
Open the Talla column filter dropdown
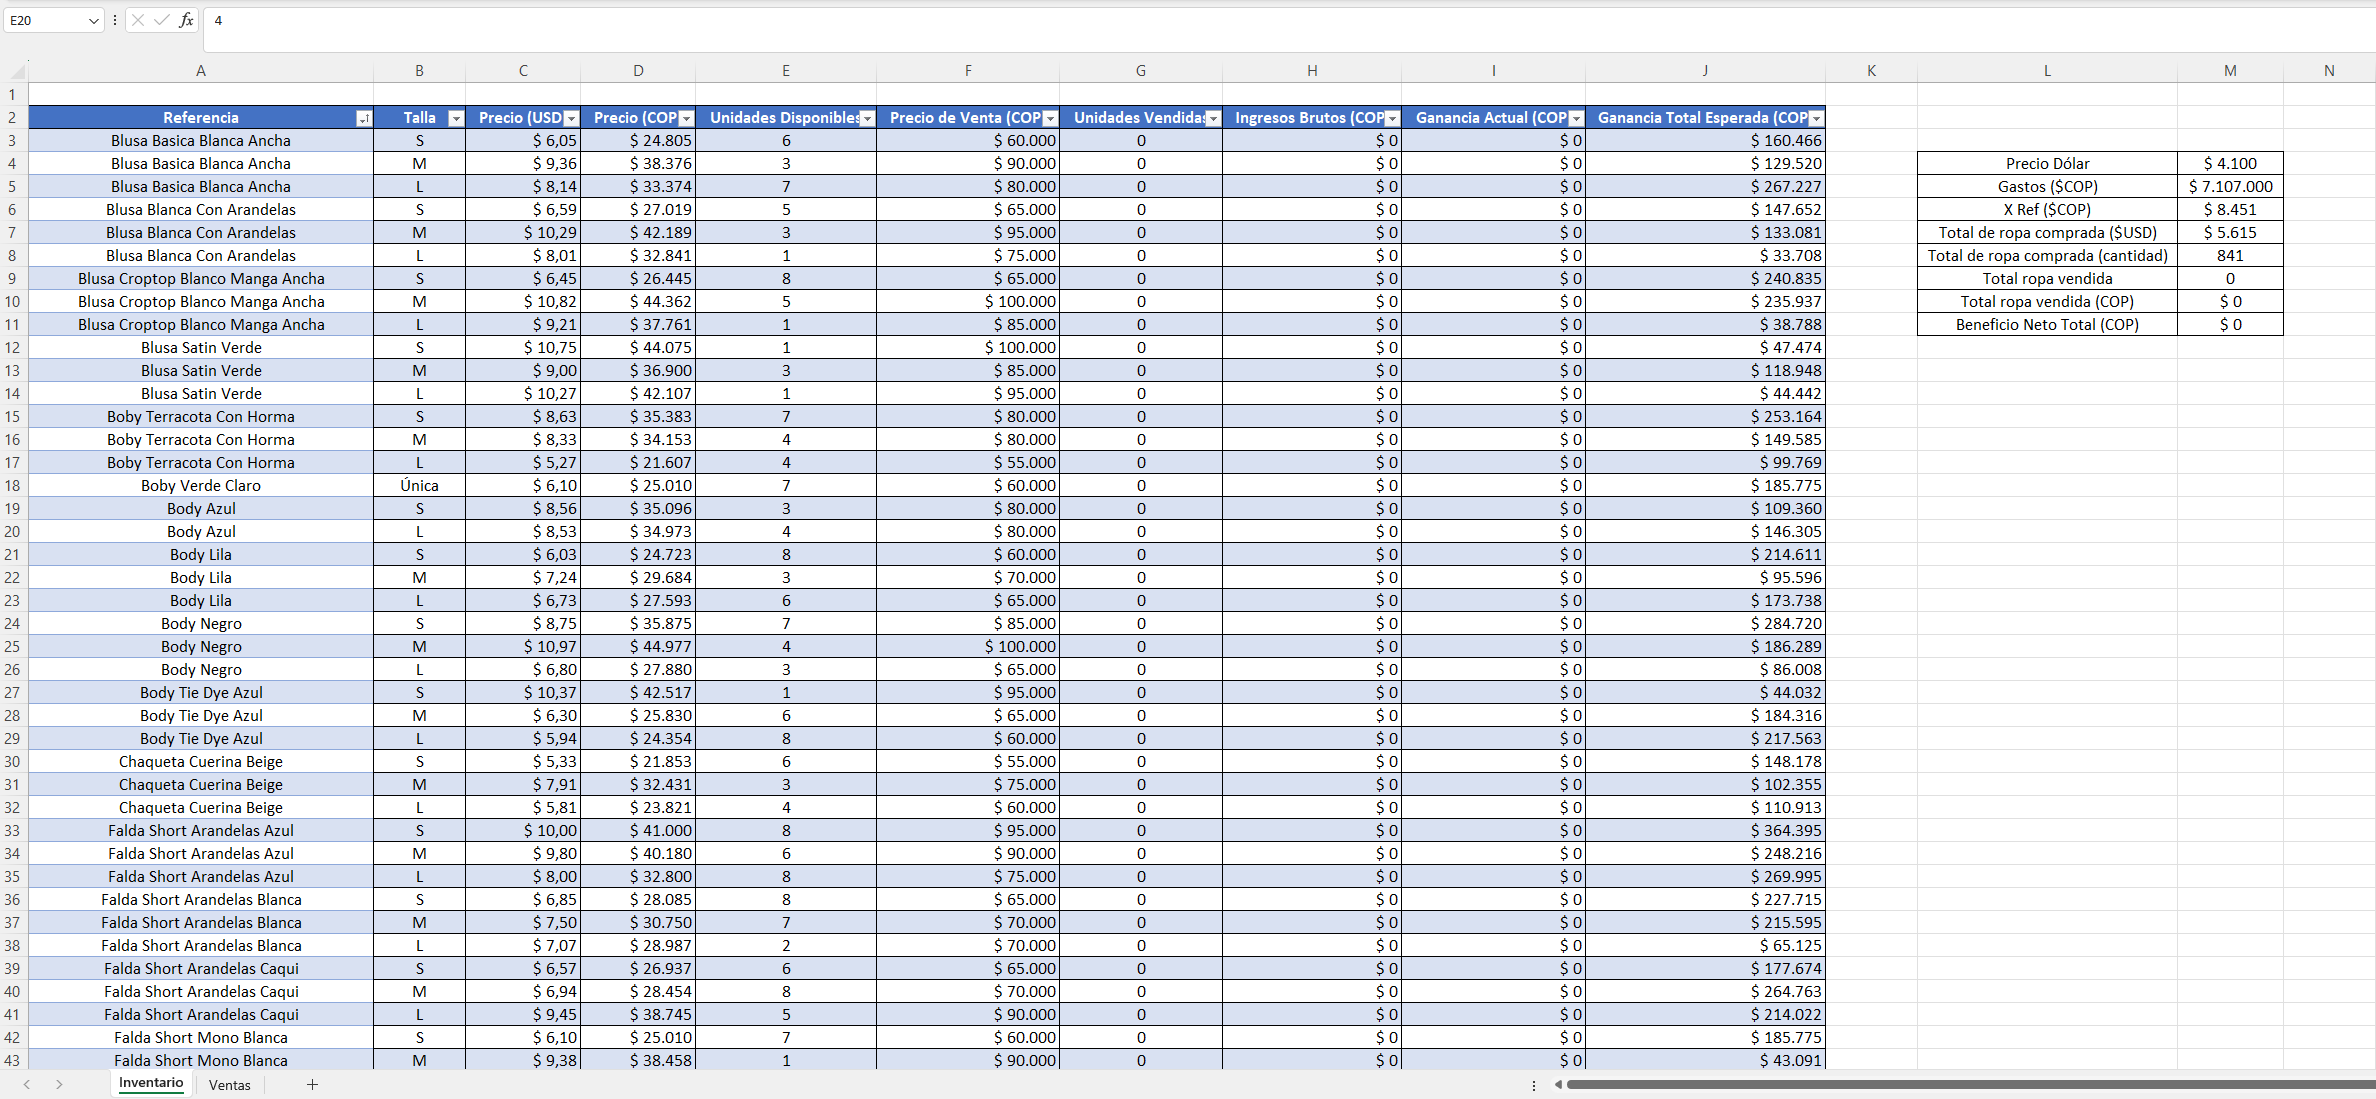coord(456,118)
